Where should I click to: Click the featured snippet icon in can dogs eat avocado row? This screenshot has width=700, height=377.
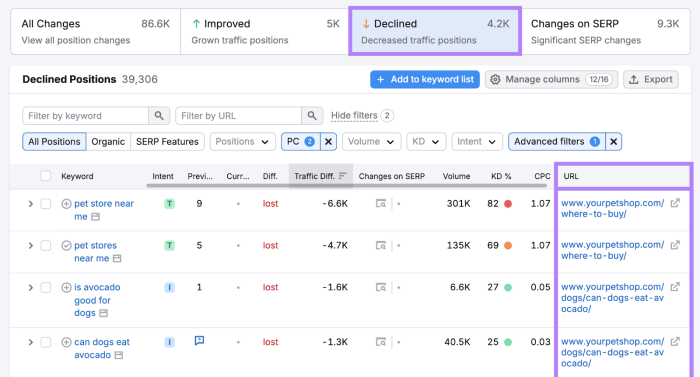200,341
